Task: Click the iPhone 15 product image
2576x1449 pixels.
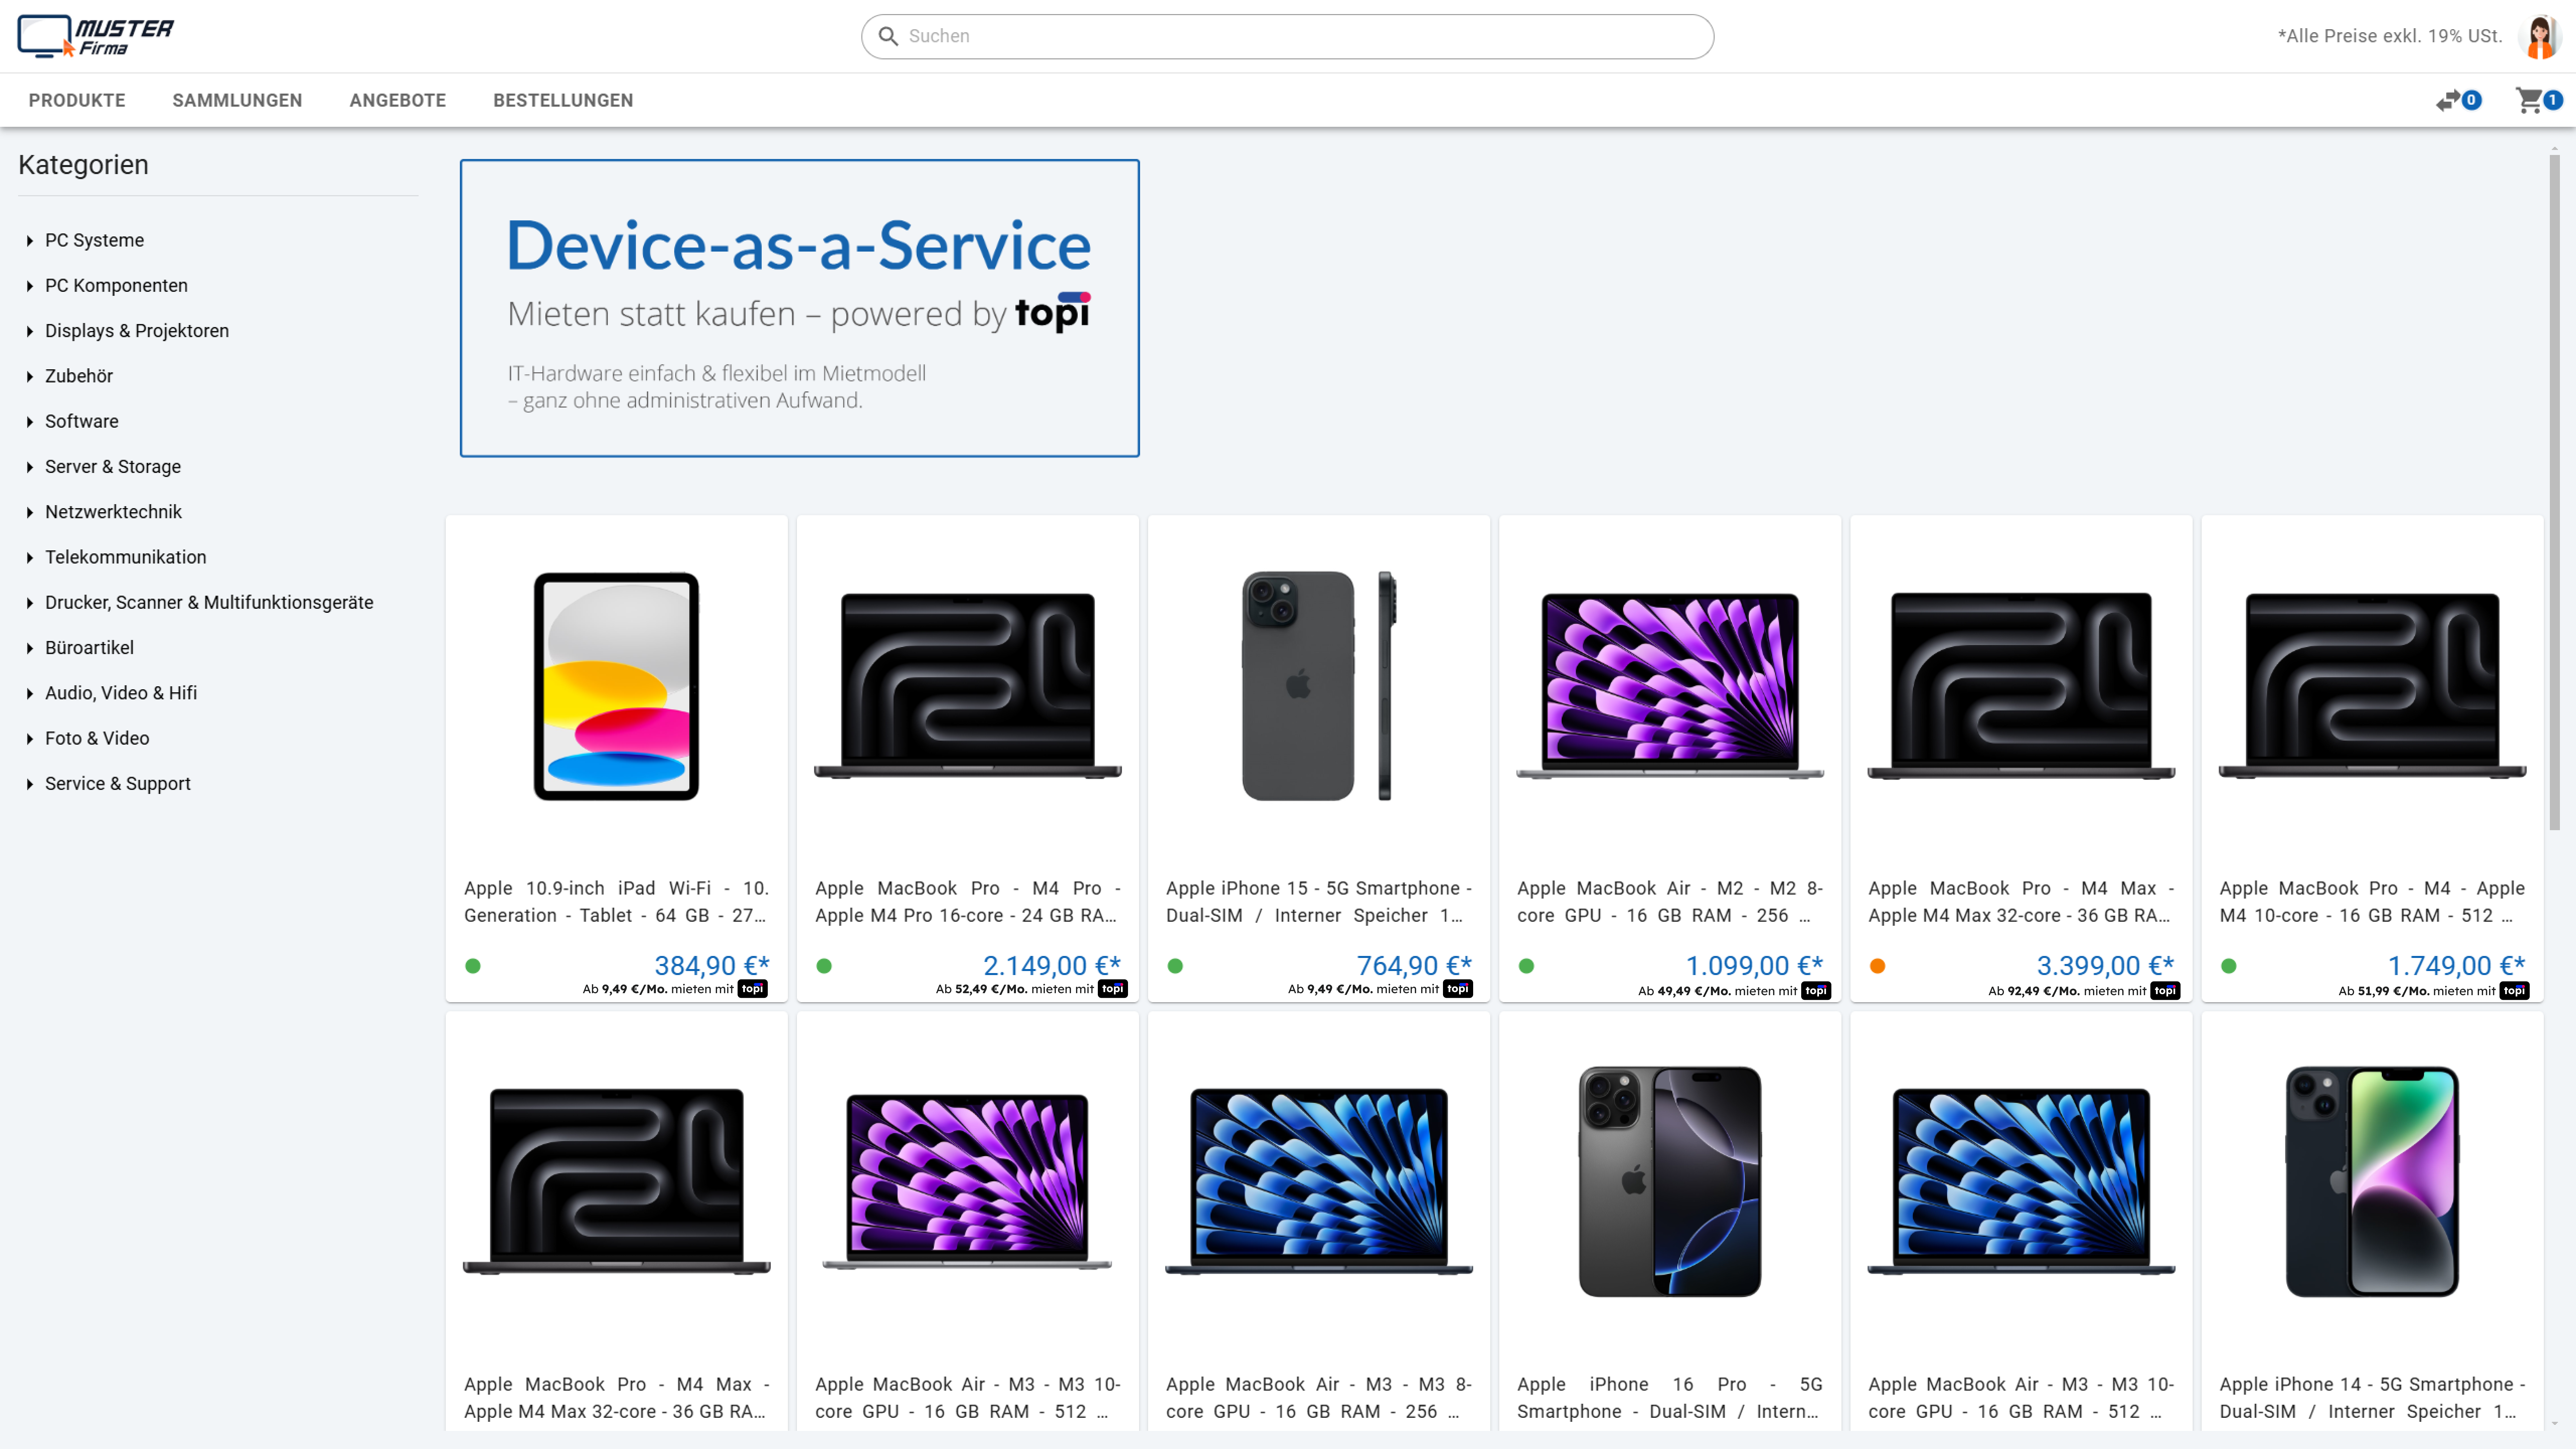Action: (x=1319, y=686)
